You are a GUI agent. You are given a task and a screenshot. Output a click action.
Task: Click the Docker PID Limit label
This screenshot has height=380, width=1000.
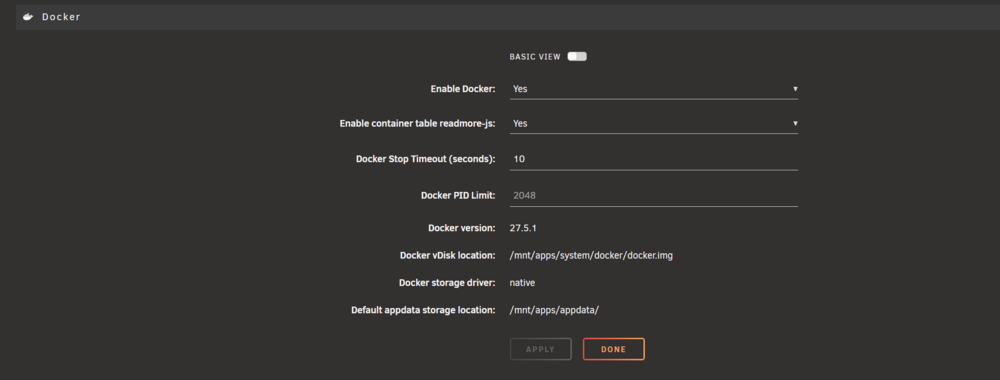(458, 196)
